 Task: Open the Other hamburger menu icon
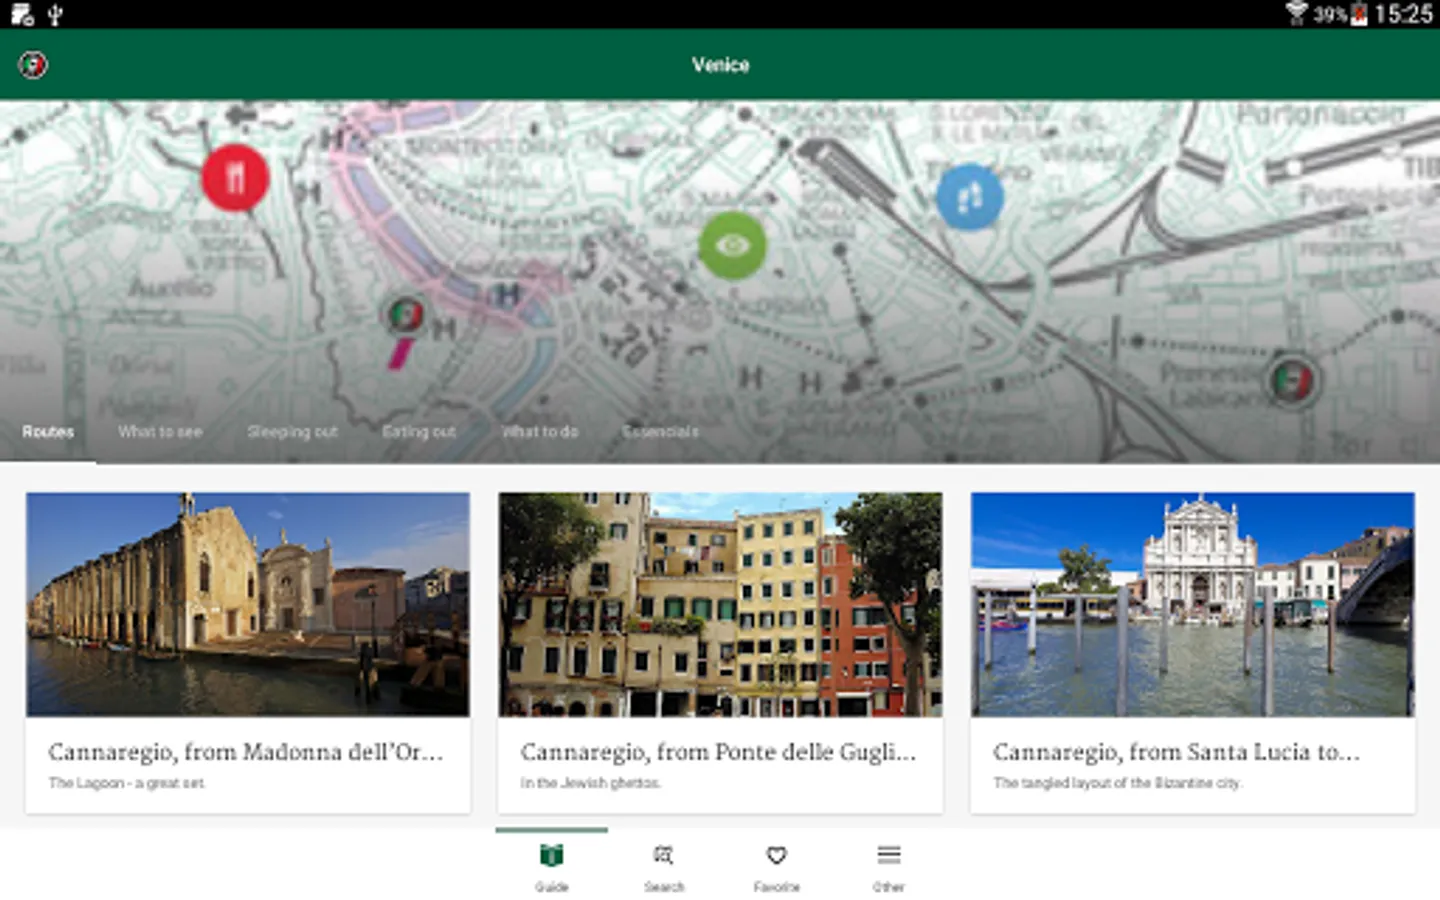click(889, 855)
